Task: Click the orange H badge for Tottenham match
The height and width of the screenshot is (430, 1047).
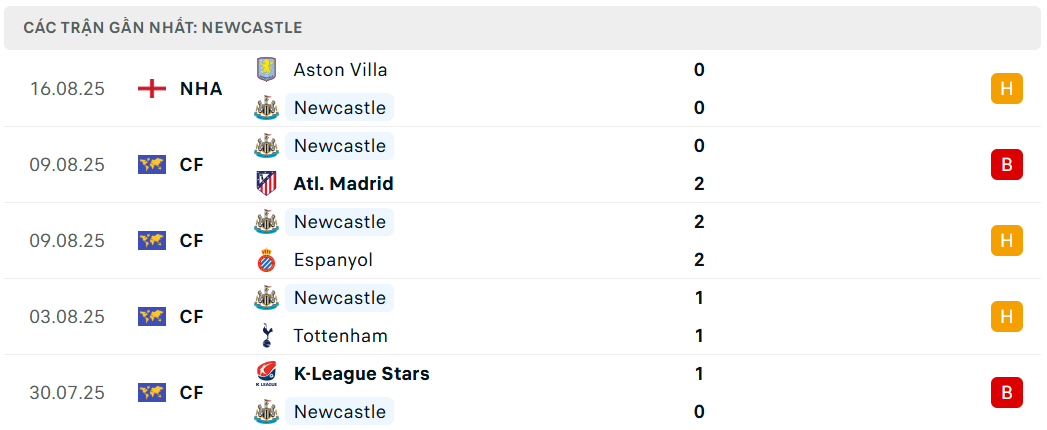Action: pyautogui.click(x=1006, y=316)
